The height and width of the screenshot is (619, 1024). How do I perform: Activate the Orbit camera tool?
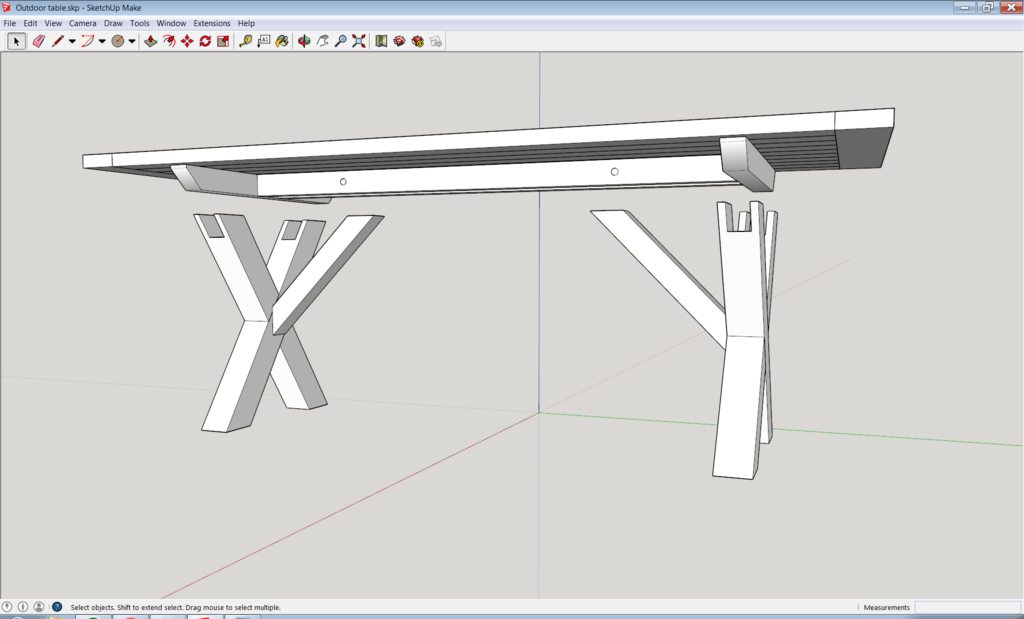304,41
